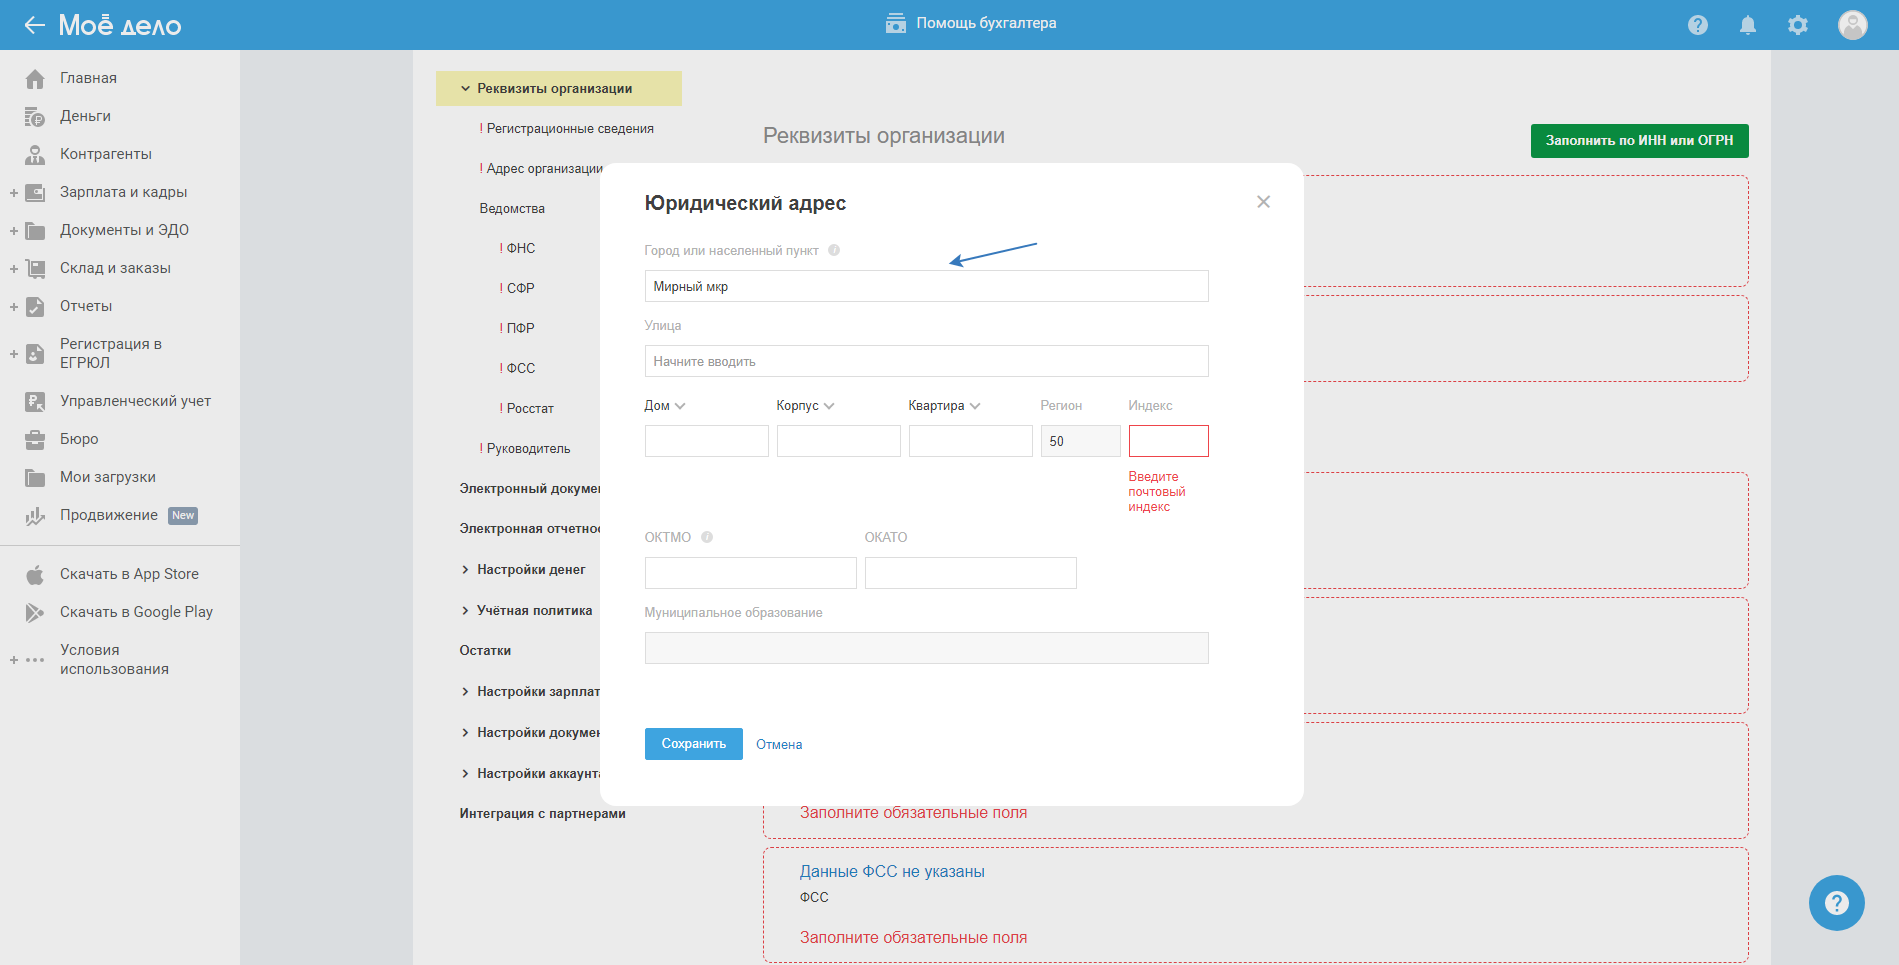Click the help question mark in header
This screenshot has width=1899, height=965.
[1697, 25]
